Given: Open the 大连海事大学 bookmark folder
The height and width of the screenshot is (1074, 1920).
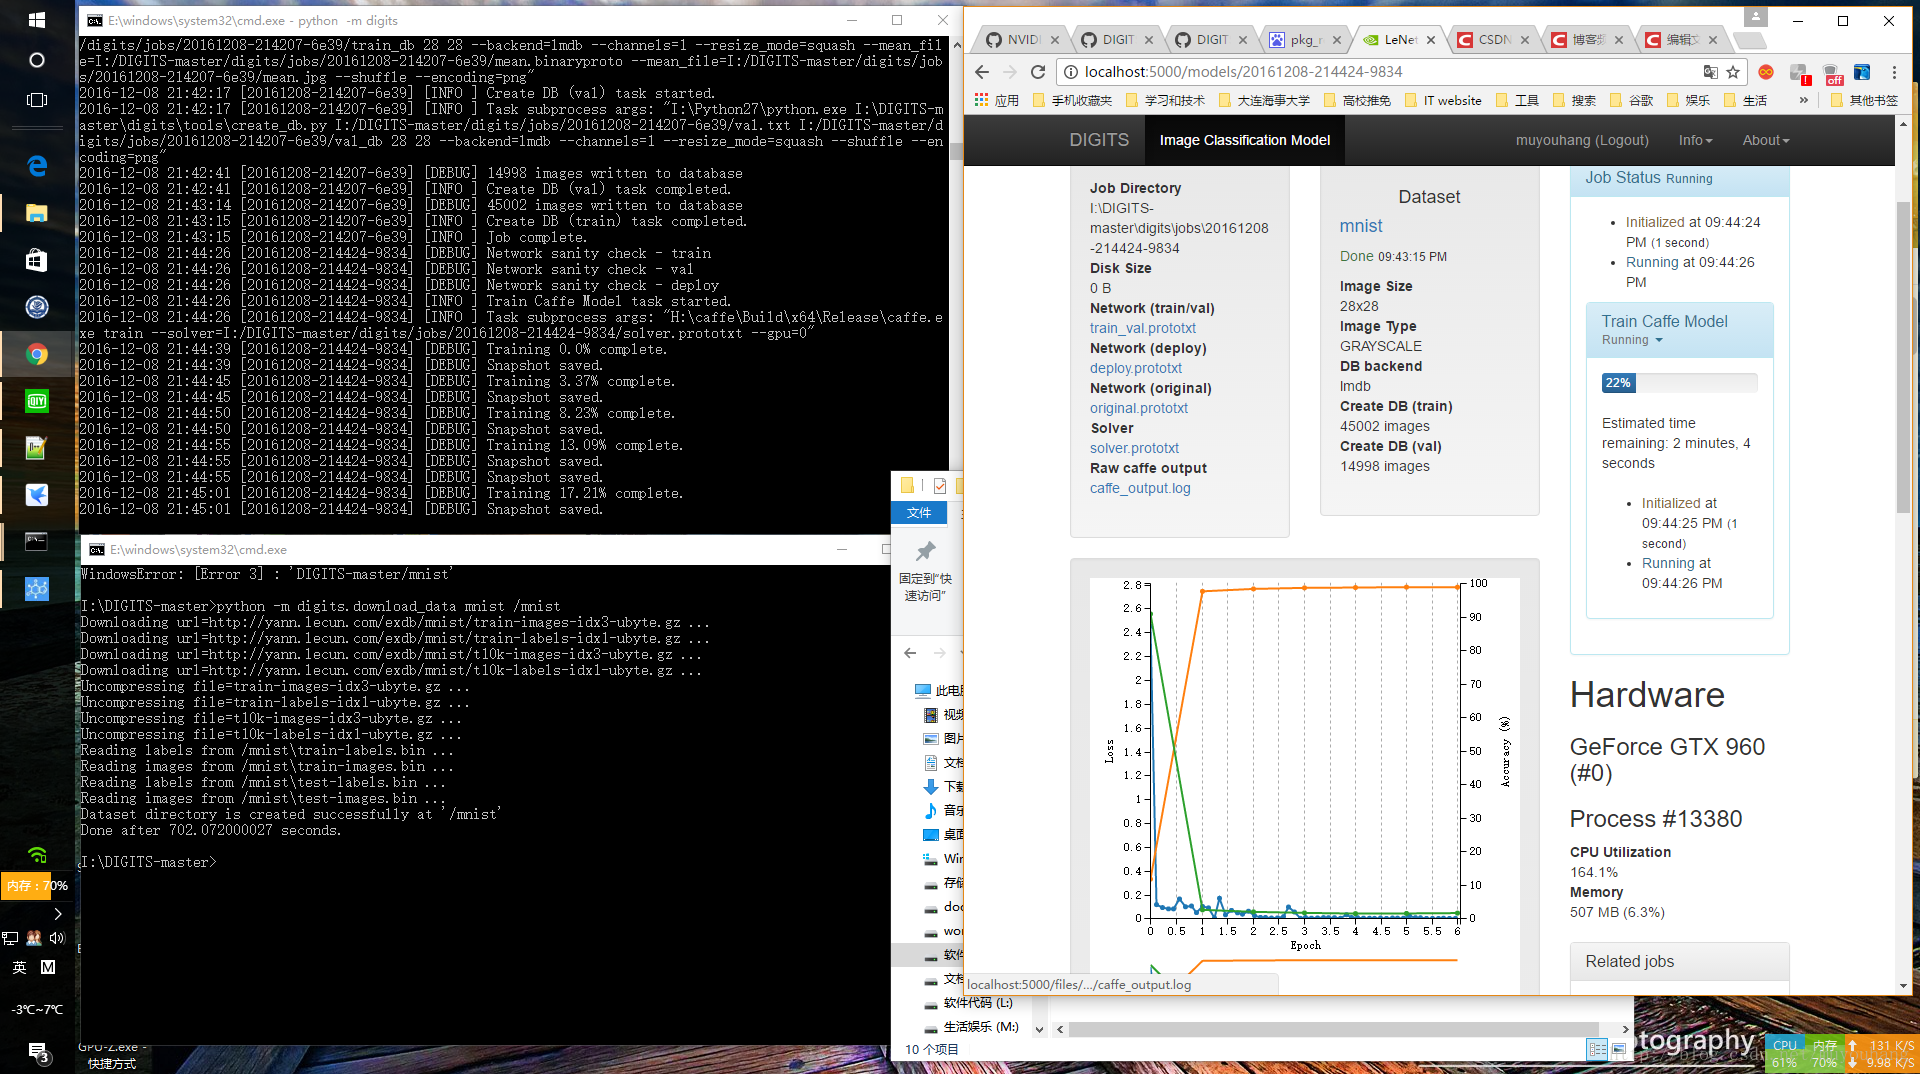Looking at the screenshot, I should point(1264,100).
